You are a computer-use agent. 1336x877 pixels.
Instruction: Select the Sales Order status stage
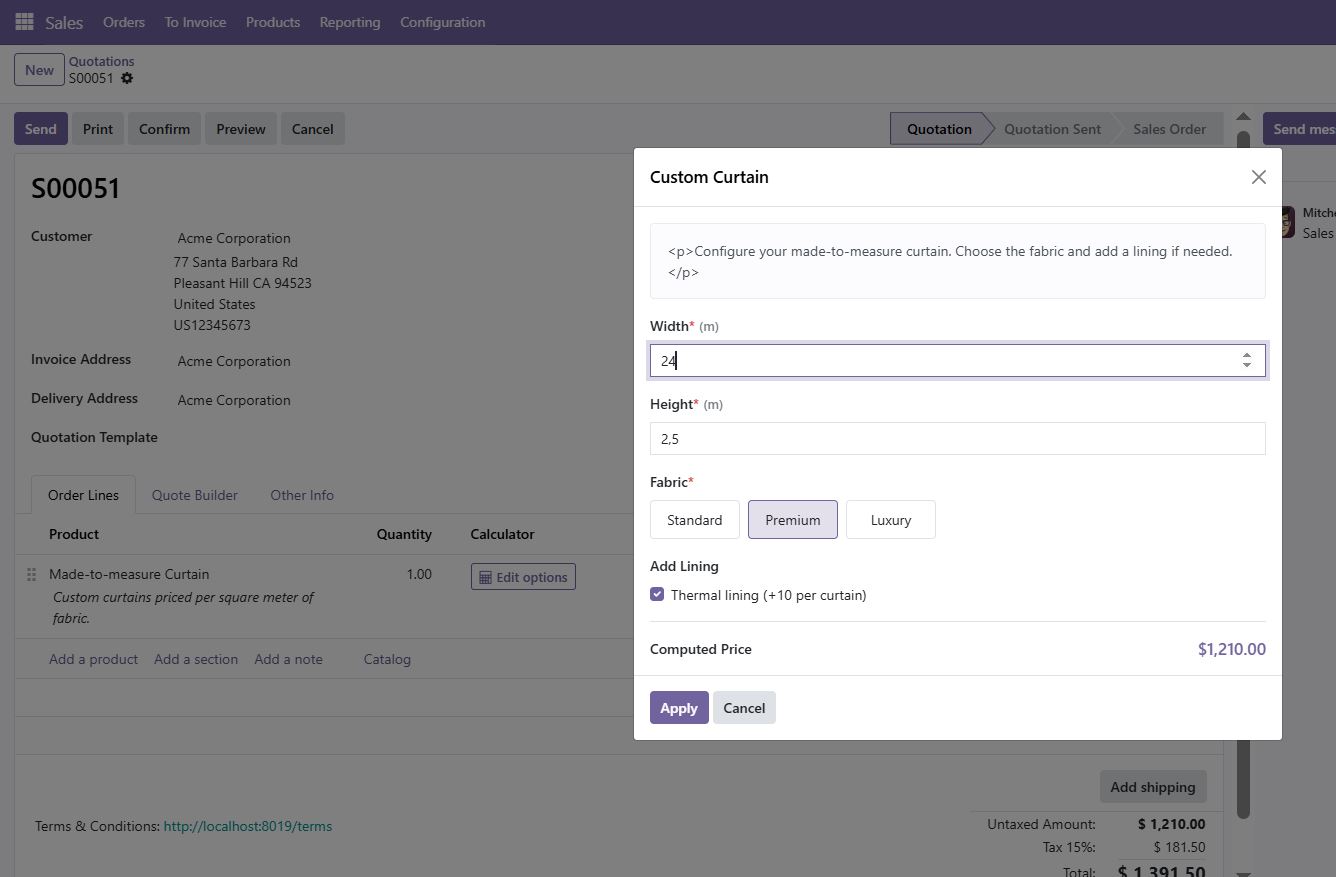click(x=1169, y=129)
